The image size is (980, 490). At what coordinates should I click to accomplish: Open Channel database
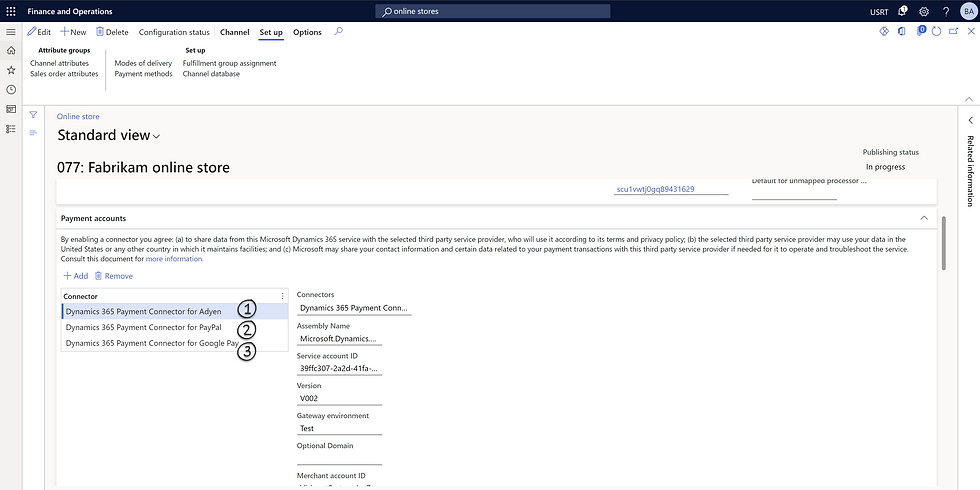[211, 74]
